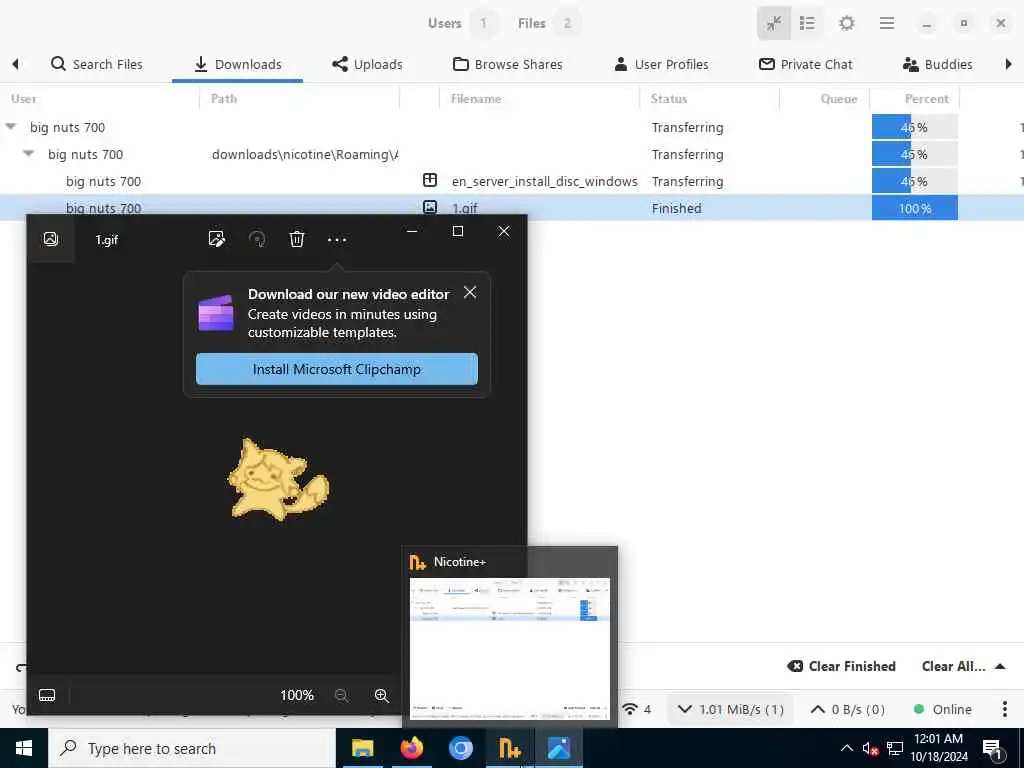Sort by the Percent column header
Screen dimensions: 1024x768
tap(914, 99)
